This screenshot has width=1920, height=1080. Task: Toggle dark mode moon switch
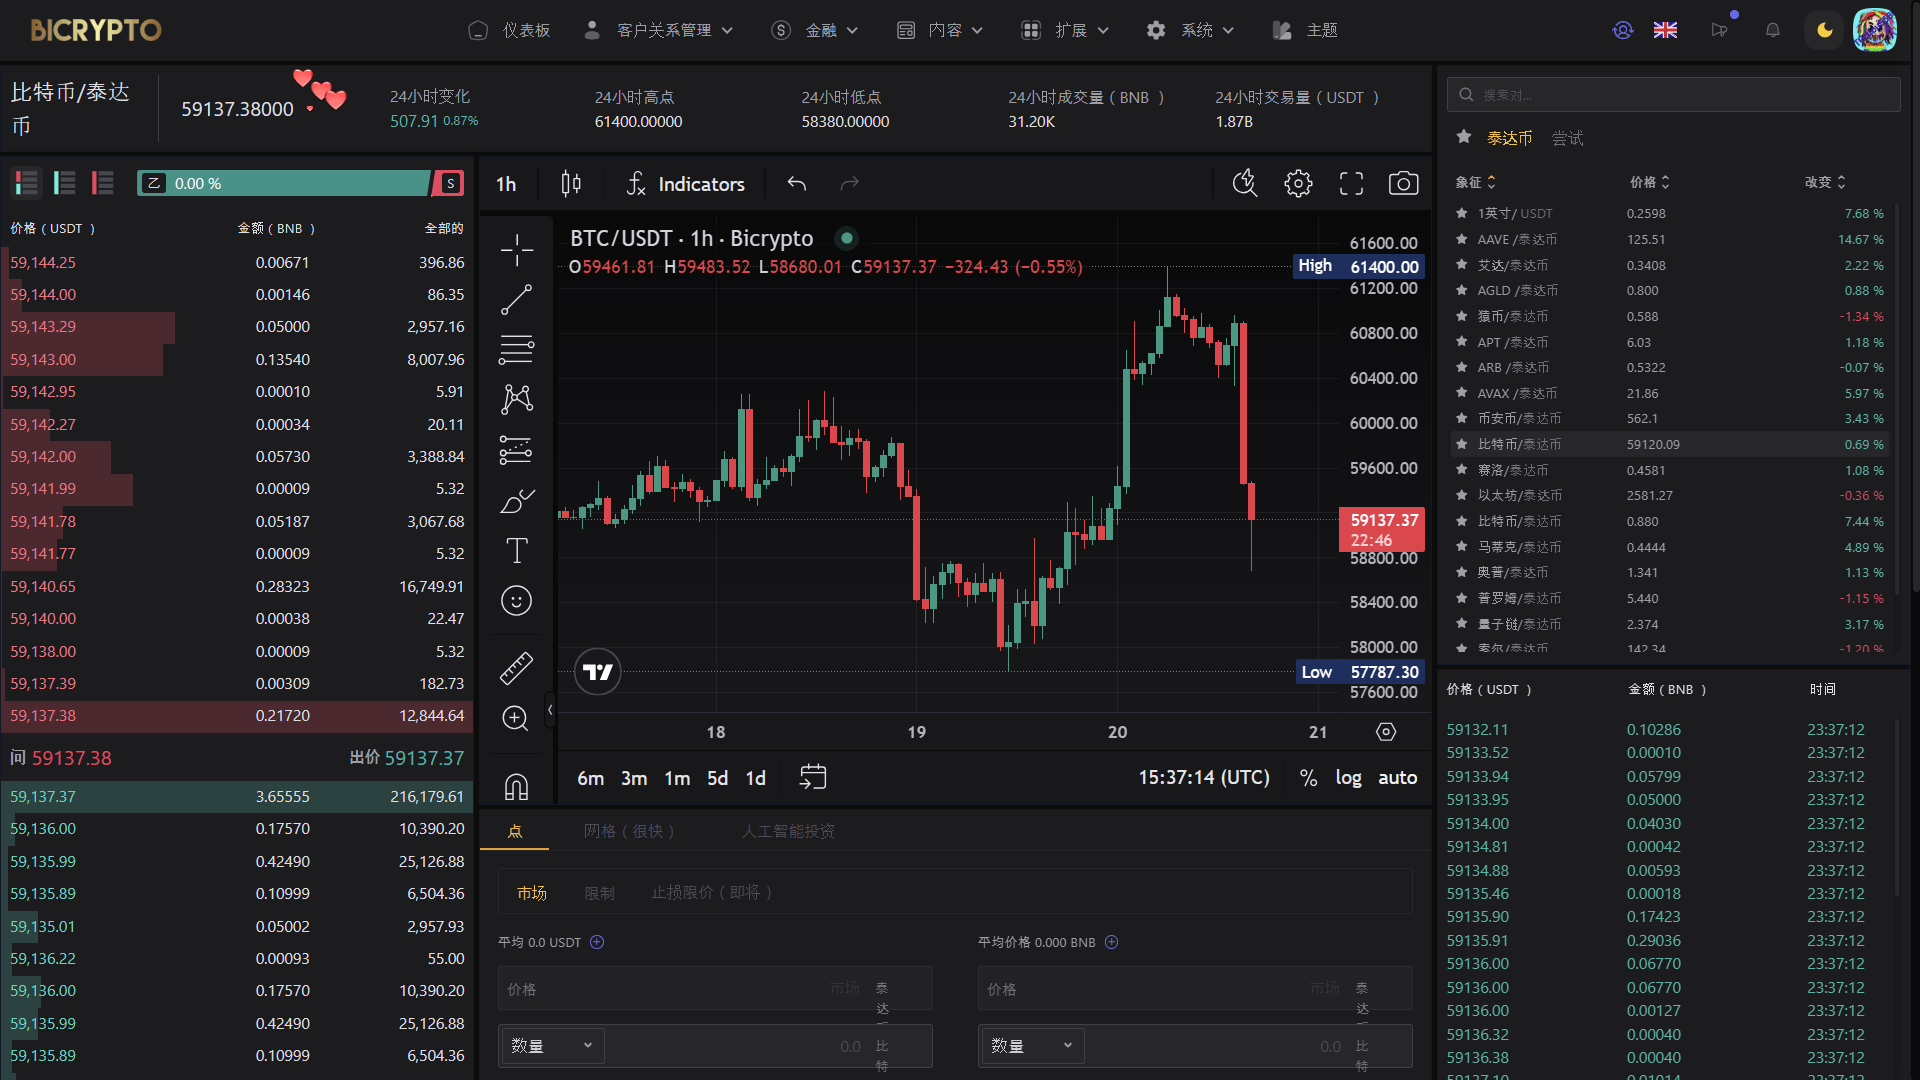coord(1824,30)
